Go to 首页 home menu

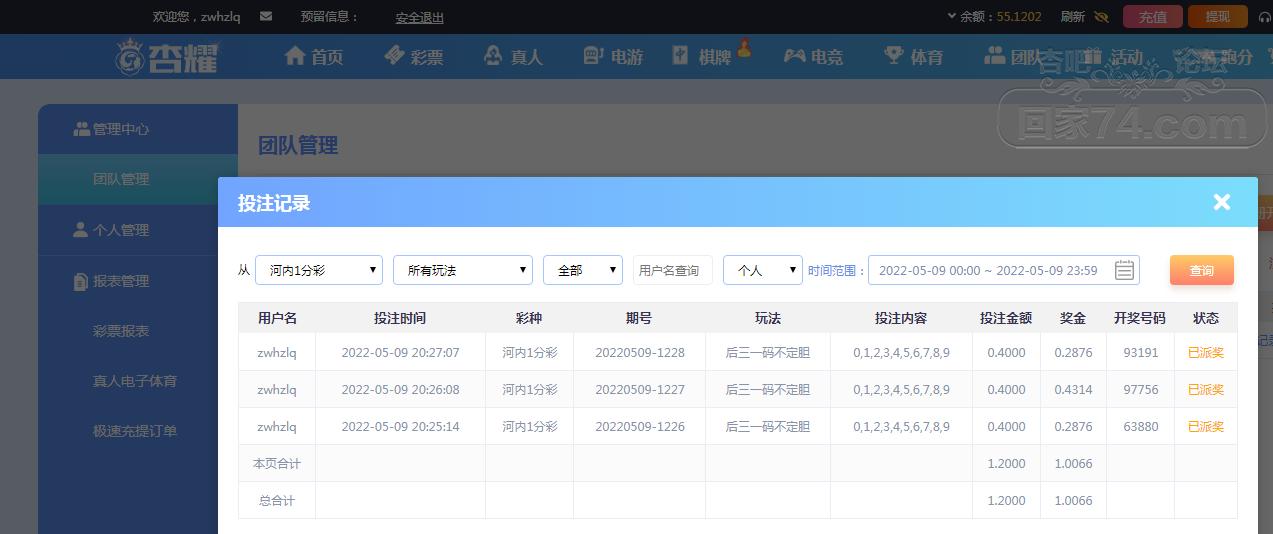tap(314, 56)
